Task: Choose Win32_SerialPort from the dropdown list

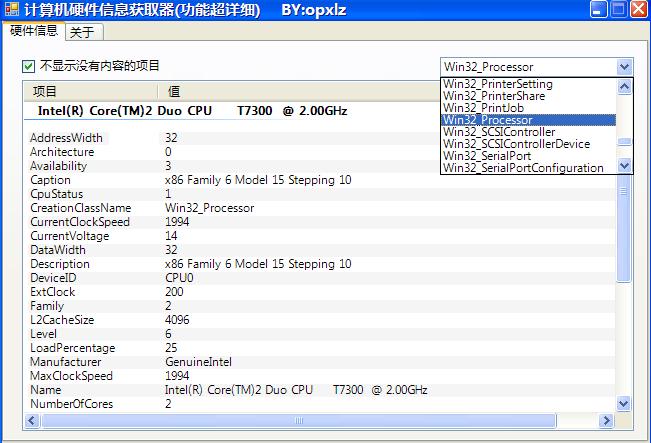Action: 528,156
